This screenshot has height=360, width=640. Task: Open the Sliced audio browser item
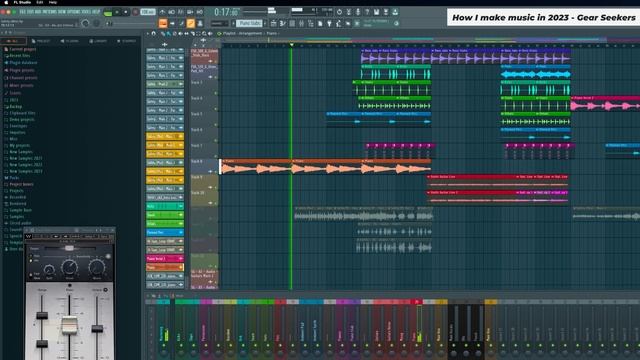(x=18, y=223)
